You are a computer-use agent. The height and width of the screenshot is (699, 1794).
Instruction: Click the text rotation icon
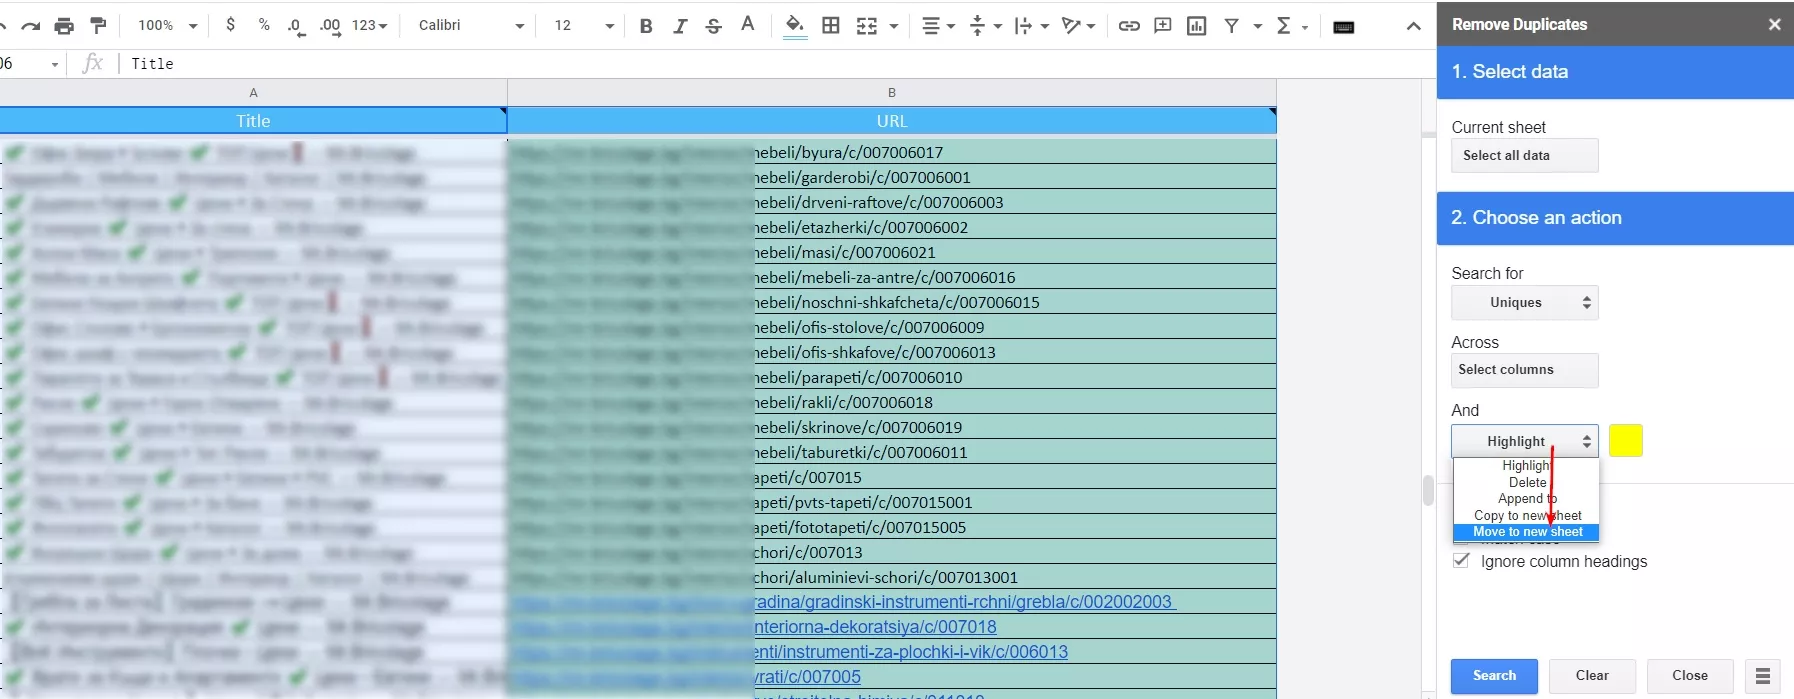pos(1072,26)
